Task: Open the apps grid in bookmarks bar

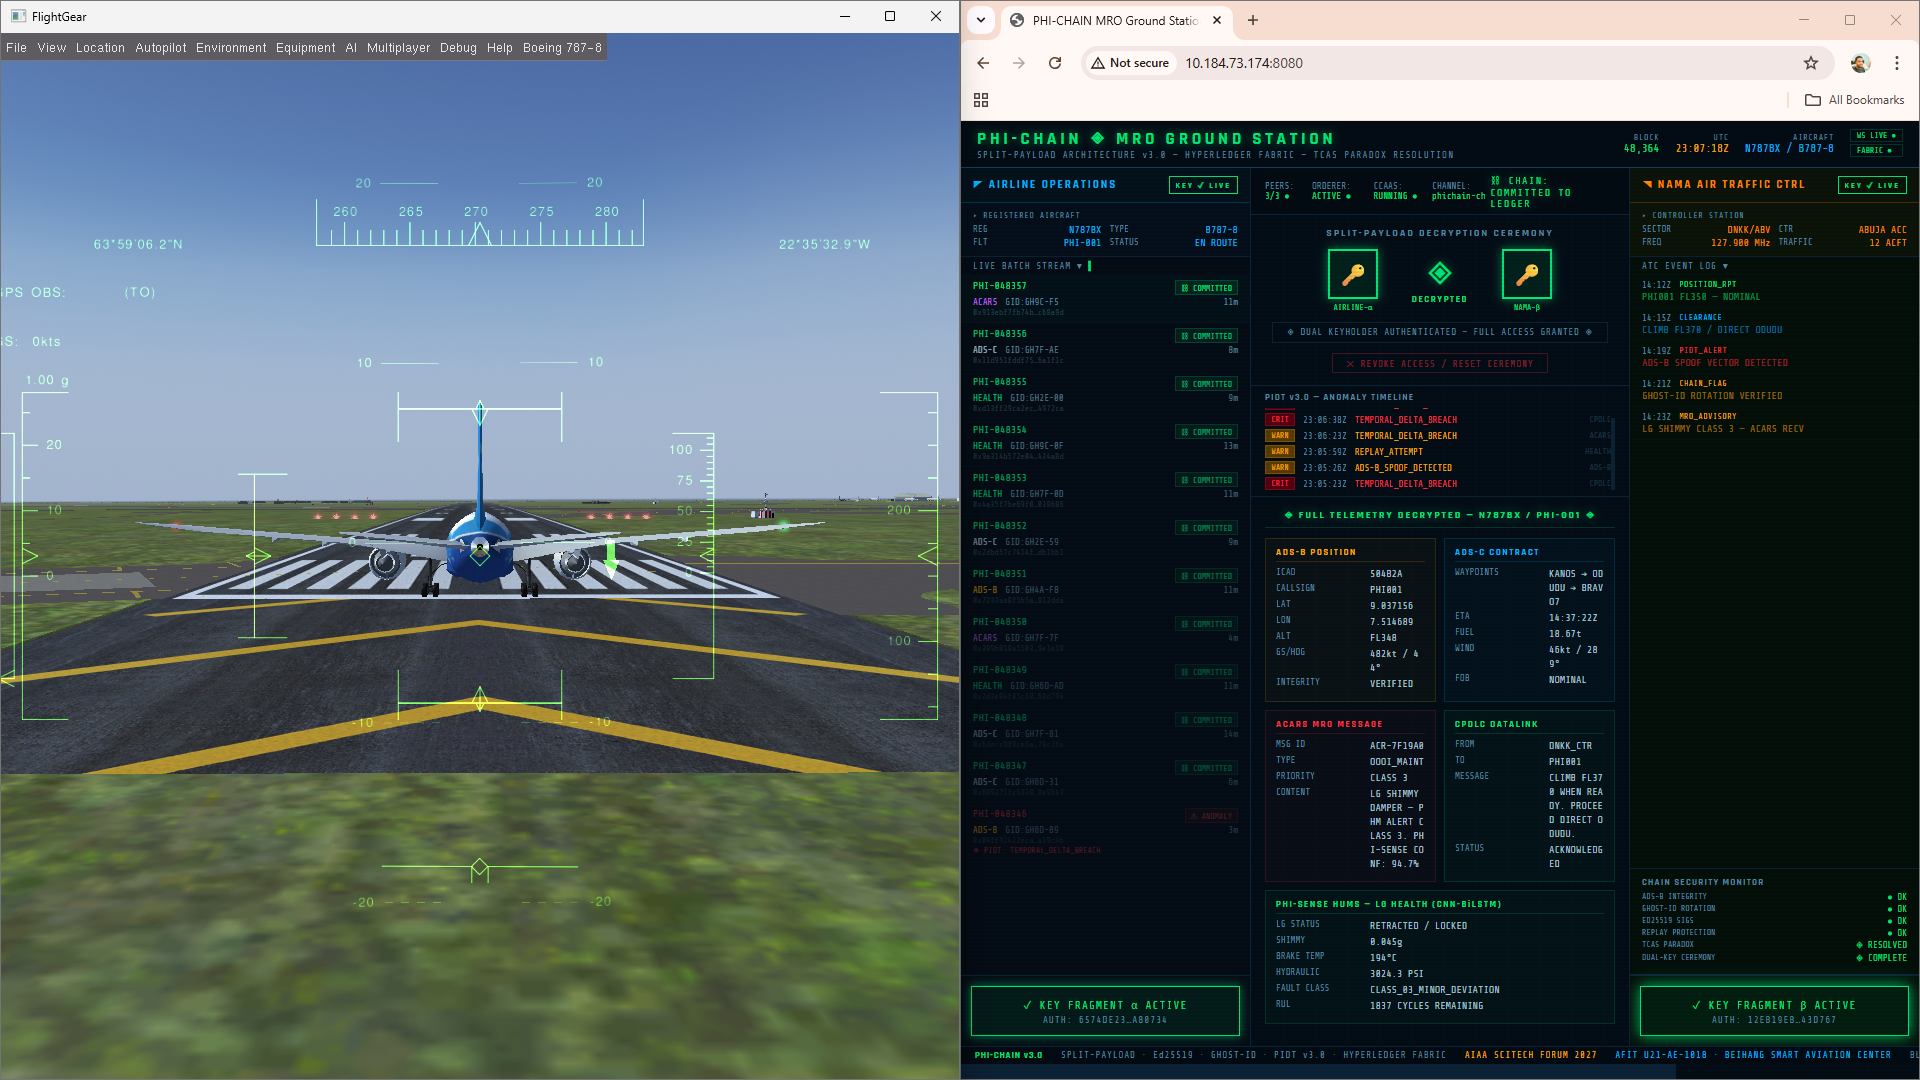Action: pos(981,100)
